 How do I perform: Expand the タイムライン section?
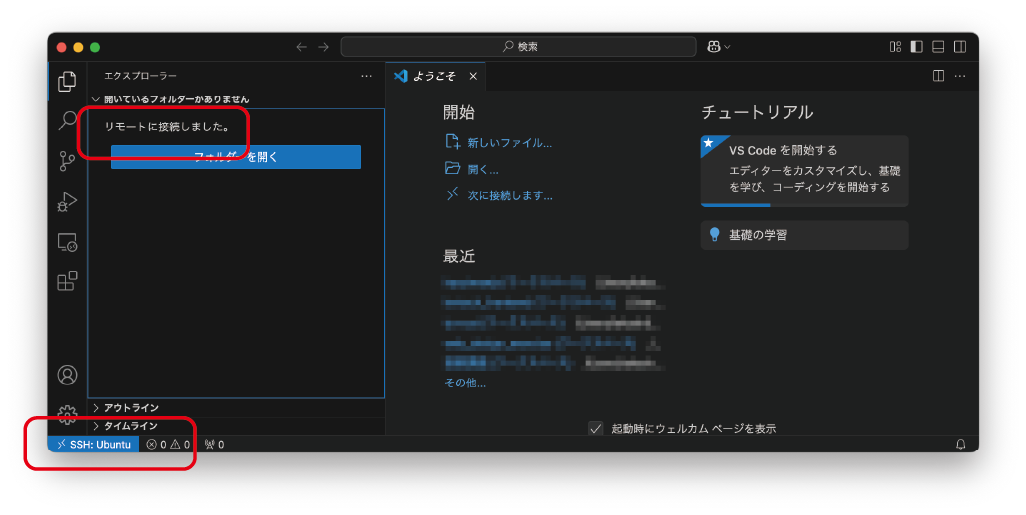[236, 426]
